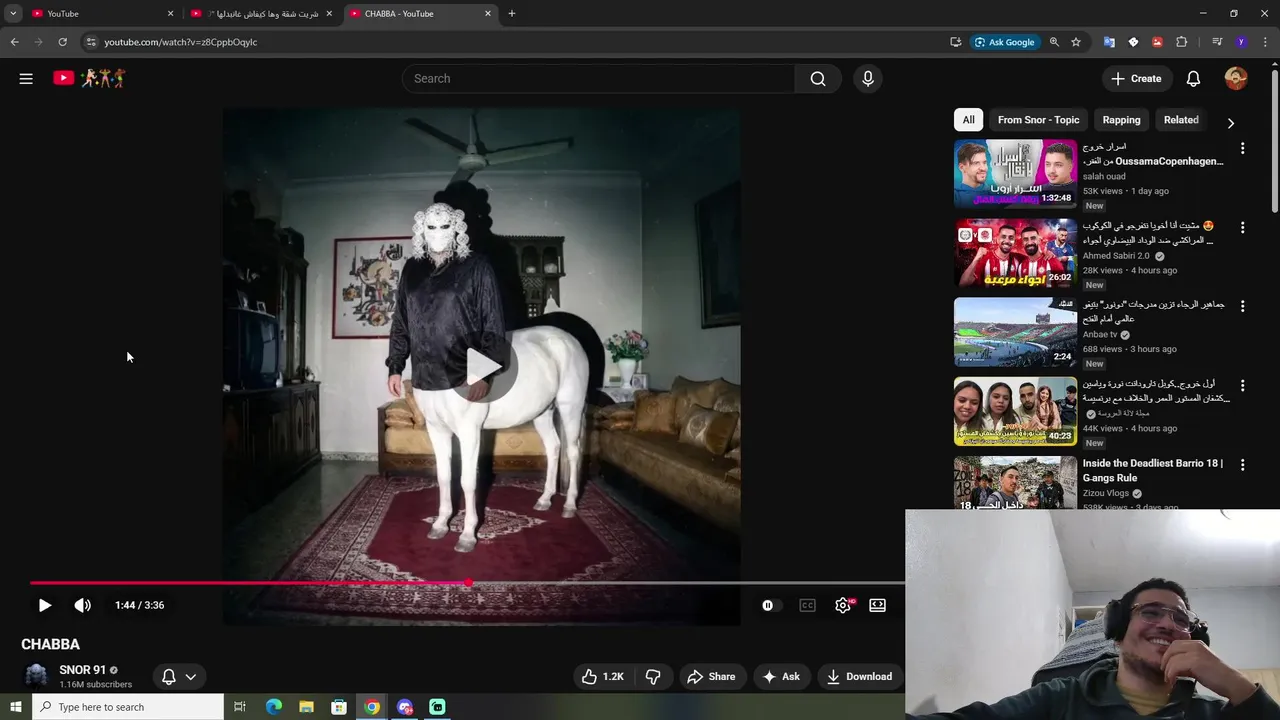Image resolution: width=1280 pixels, height=720 pixels.
Task: Click the search magnifier button
Action: [818, 79]
